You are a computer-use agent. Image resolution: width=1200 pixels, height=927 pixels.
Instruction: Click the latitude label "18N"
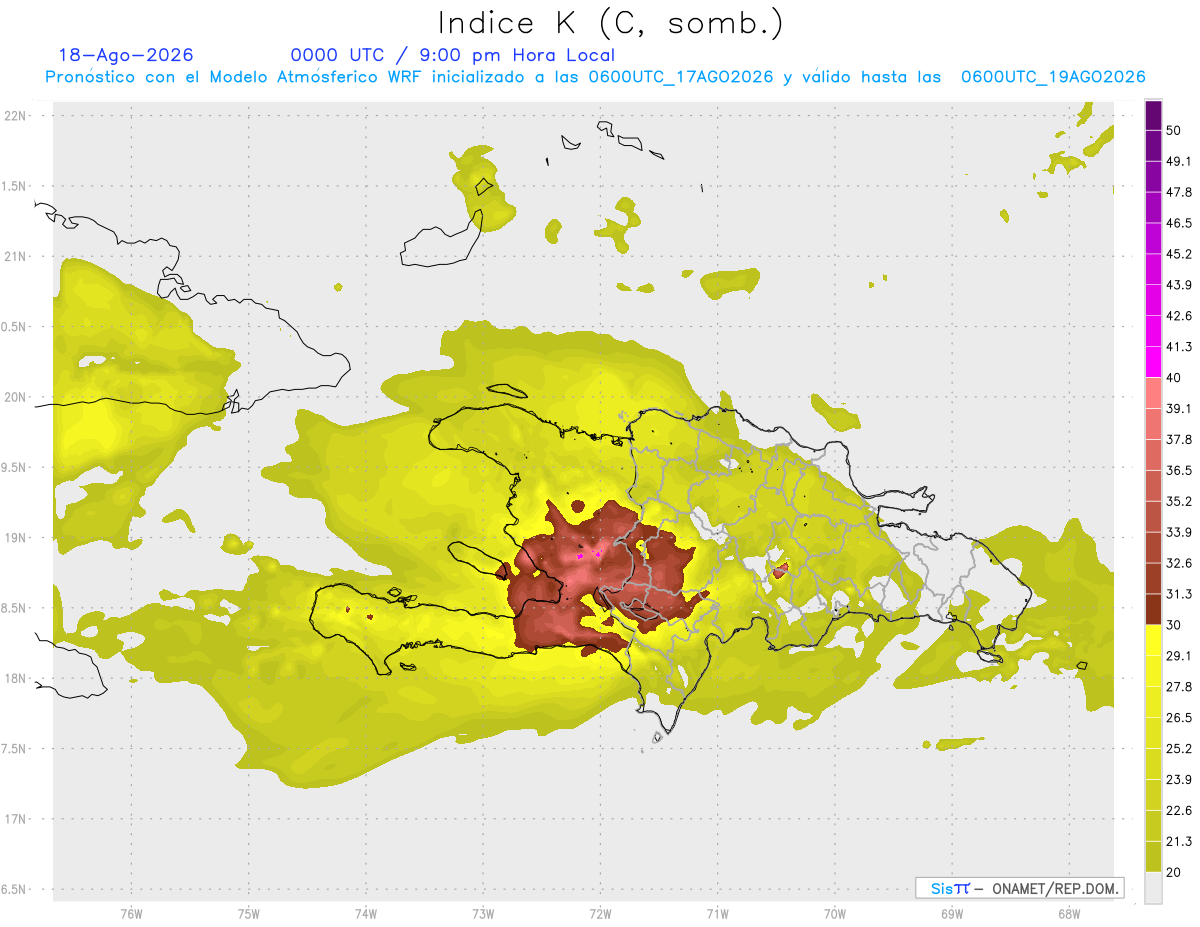coord(15,679)
